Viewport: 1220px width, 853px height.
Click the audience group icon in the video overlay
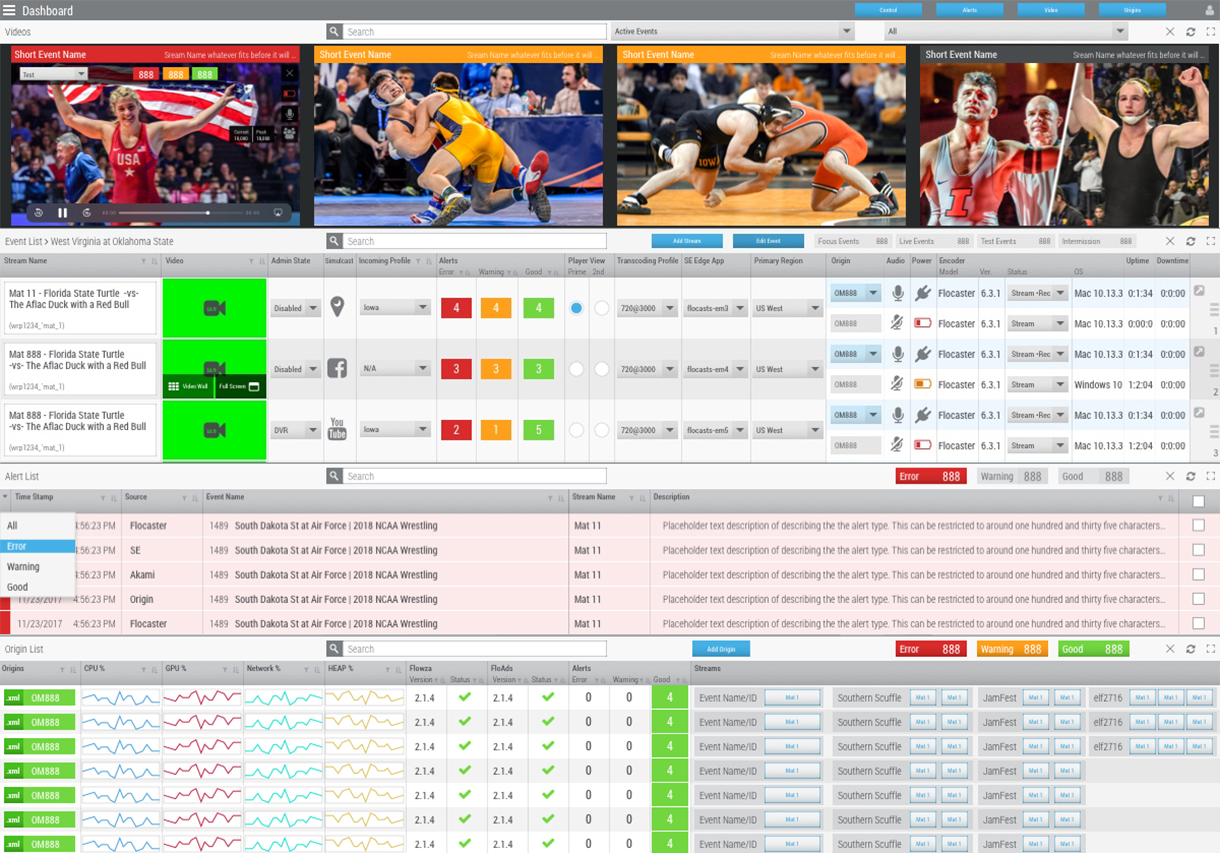290,133
